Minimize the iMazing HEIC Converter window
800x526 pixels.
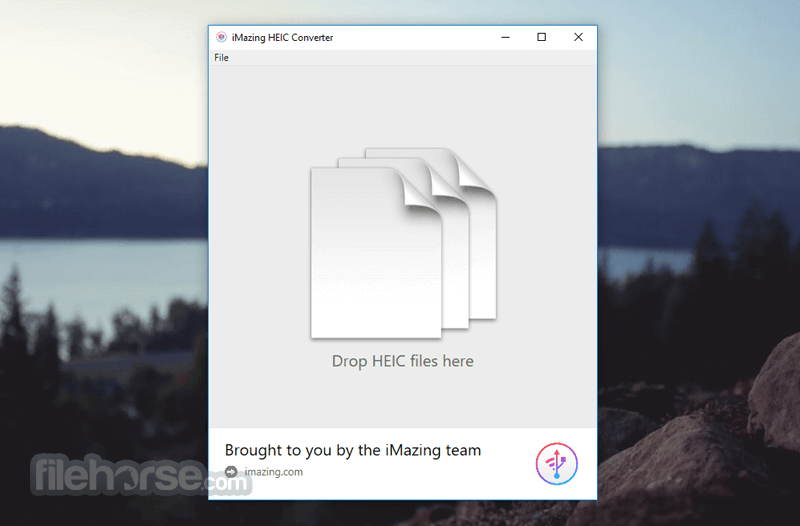[x=505, y=37]
